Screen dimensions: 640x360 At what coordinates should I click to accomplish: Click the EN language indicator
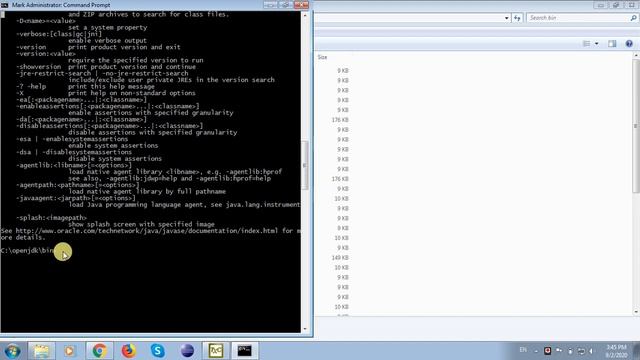(x=523, y=350)
